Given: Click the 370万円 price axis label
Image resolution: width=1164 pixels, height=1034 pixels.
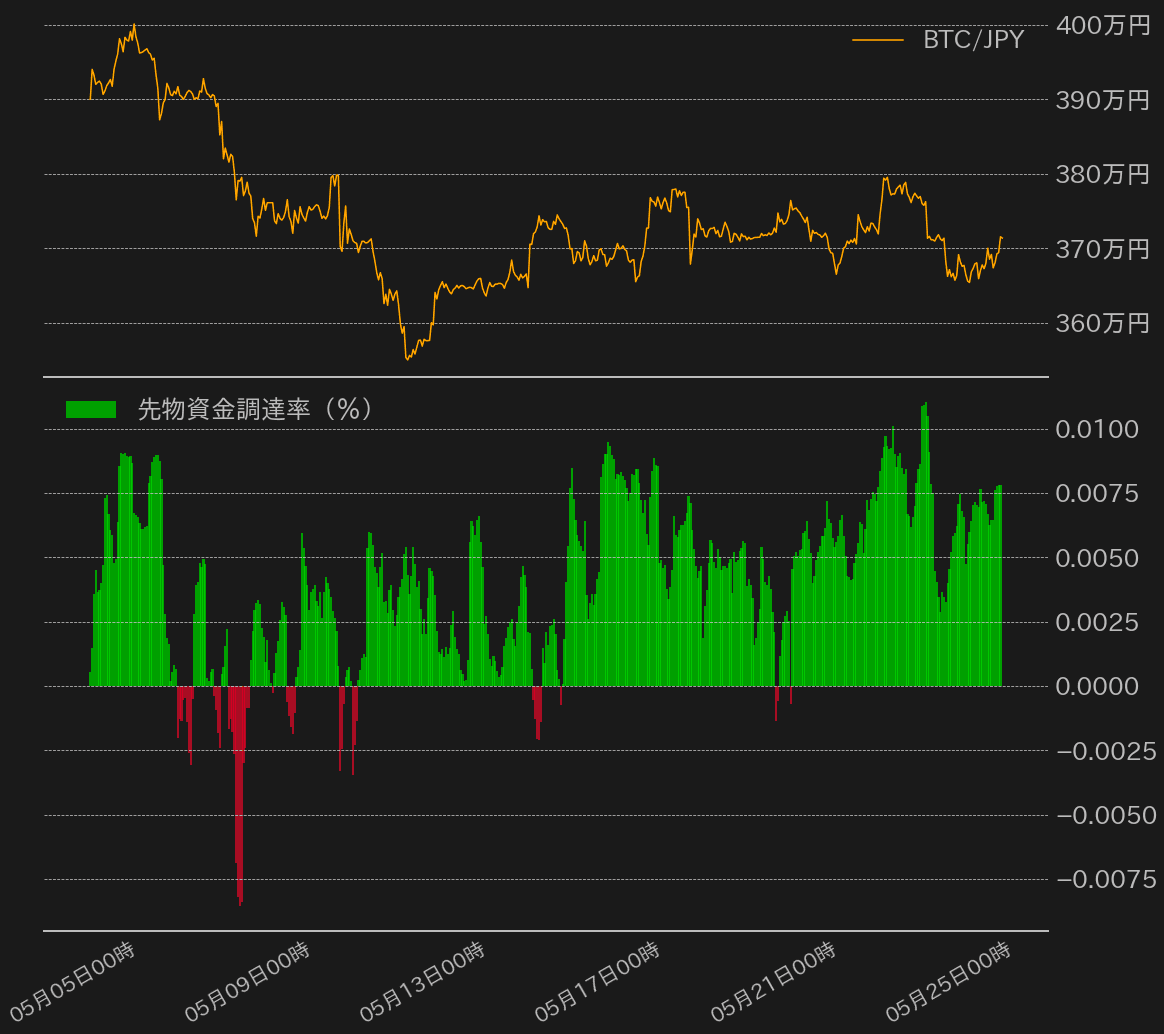Looking at the screenshot, I should [1103, 249].
